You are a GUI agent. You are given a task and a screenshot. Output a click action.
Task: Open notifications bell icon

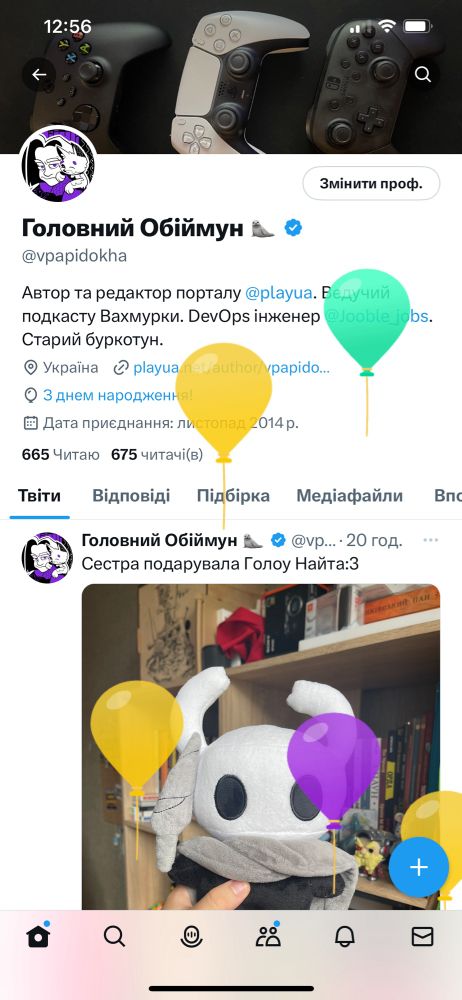click(345, 936)
